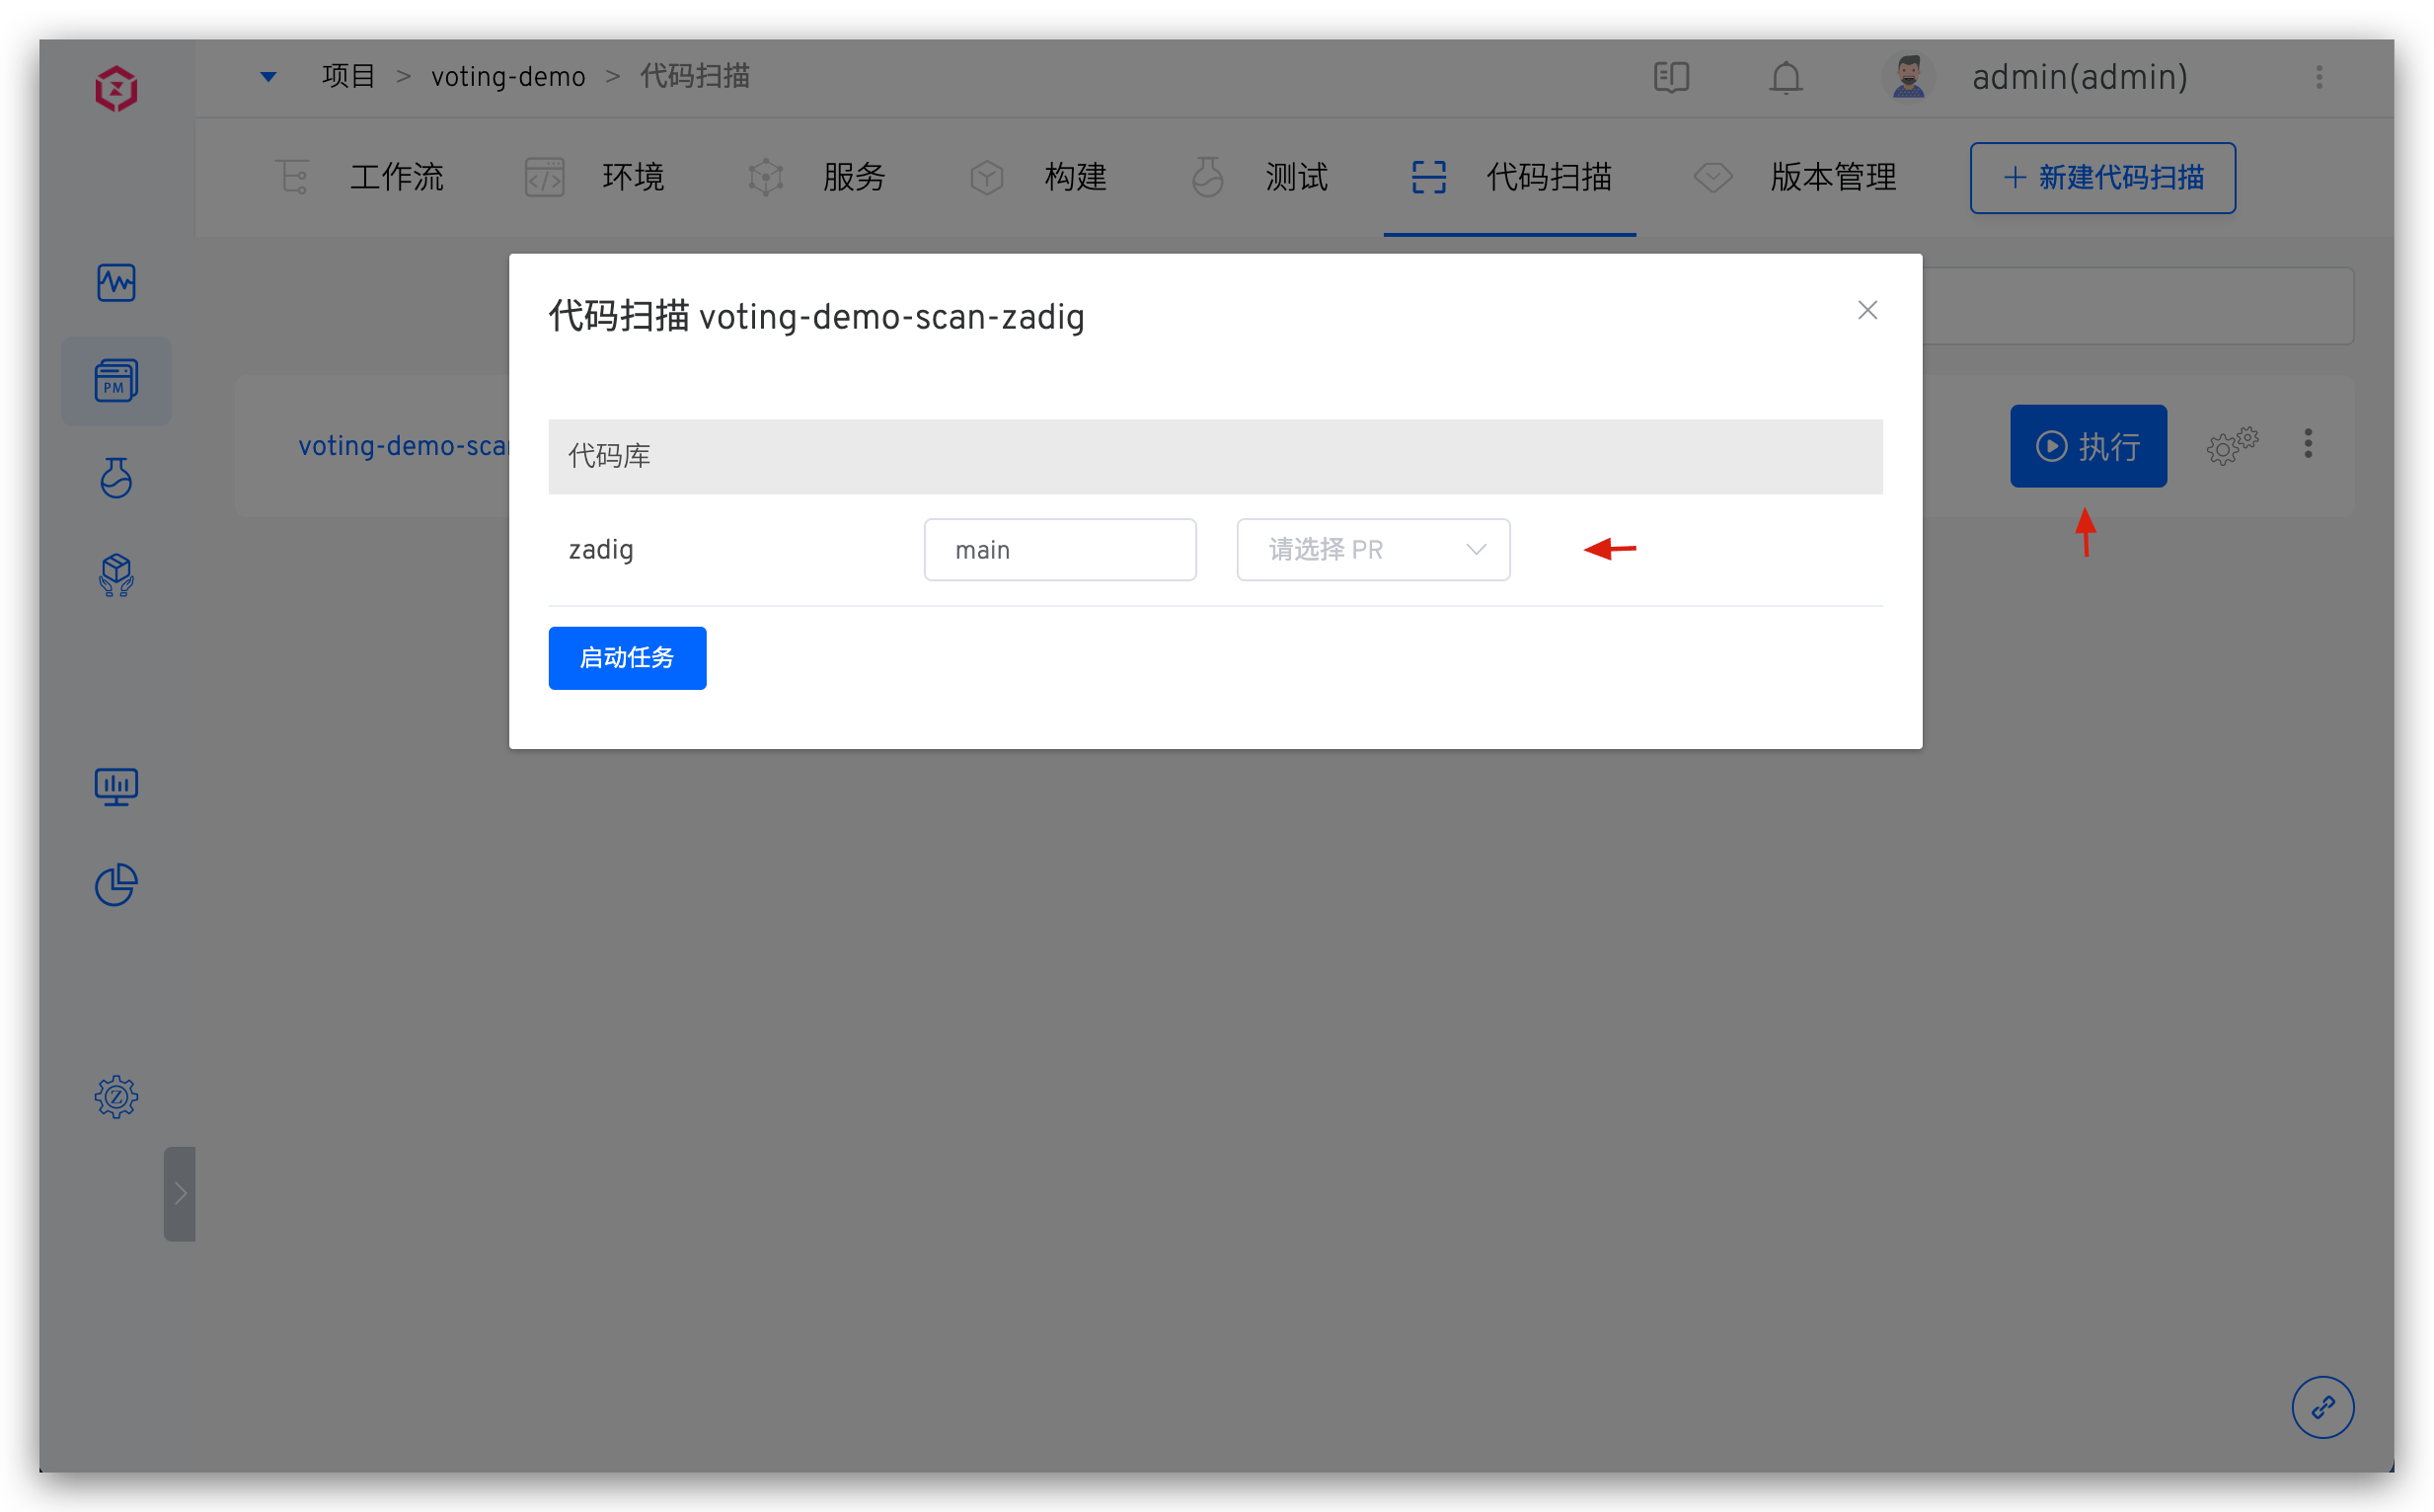Expand the project switcher triangle in breadcrumb

pos(268,77)
